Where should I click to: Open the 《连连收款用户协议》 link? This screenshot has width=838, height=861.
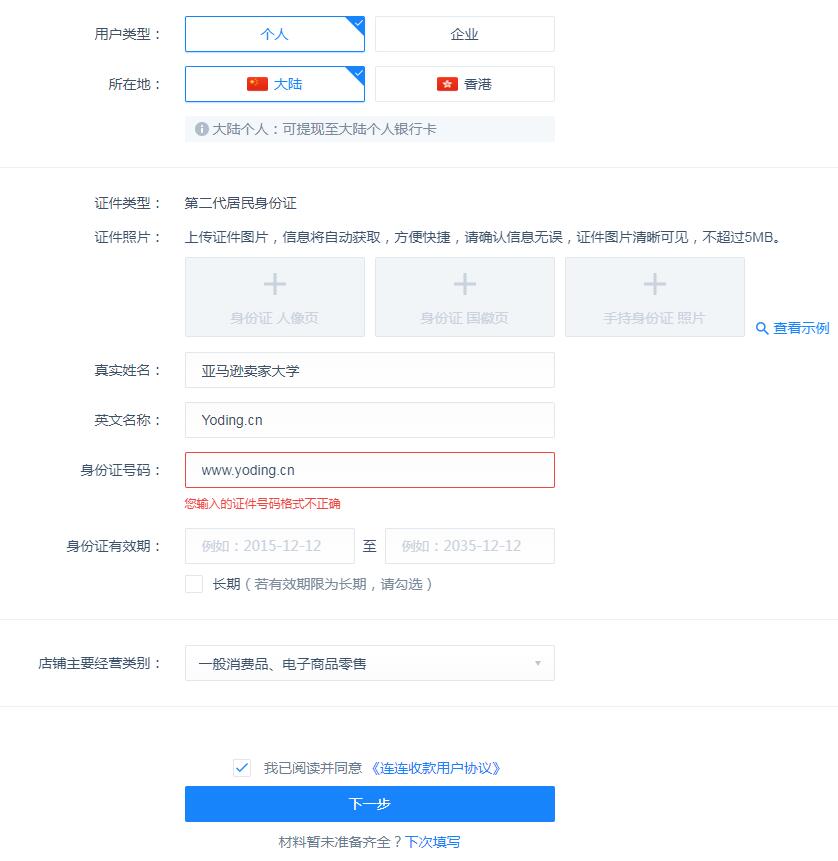coord(435,768)
